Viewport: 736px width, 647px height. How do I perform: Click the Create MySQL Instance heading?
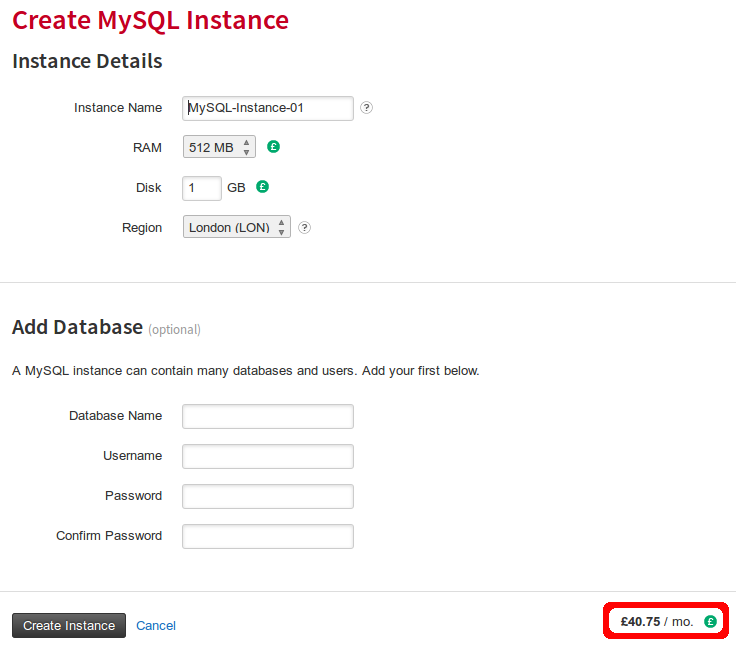pos(150,21)
